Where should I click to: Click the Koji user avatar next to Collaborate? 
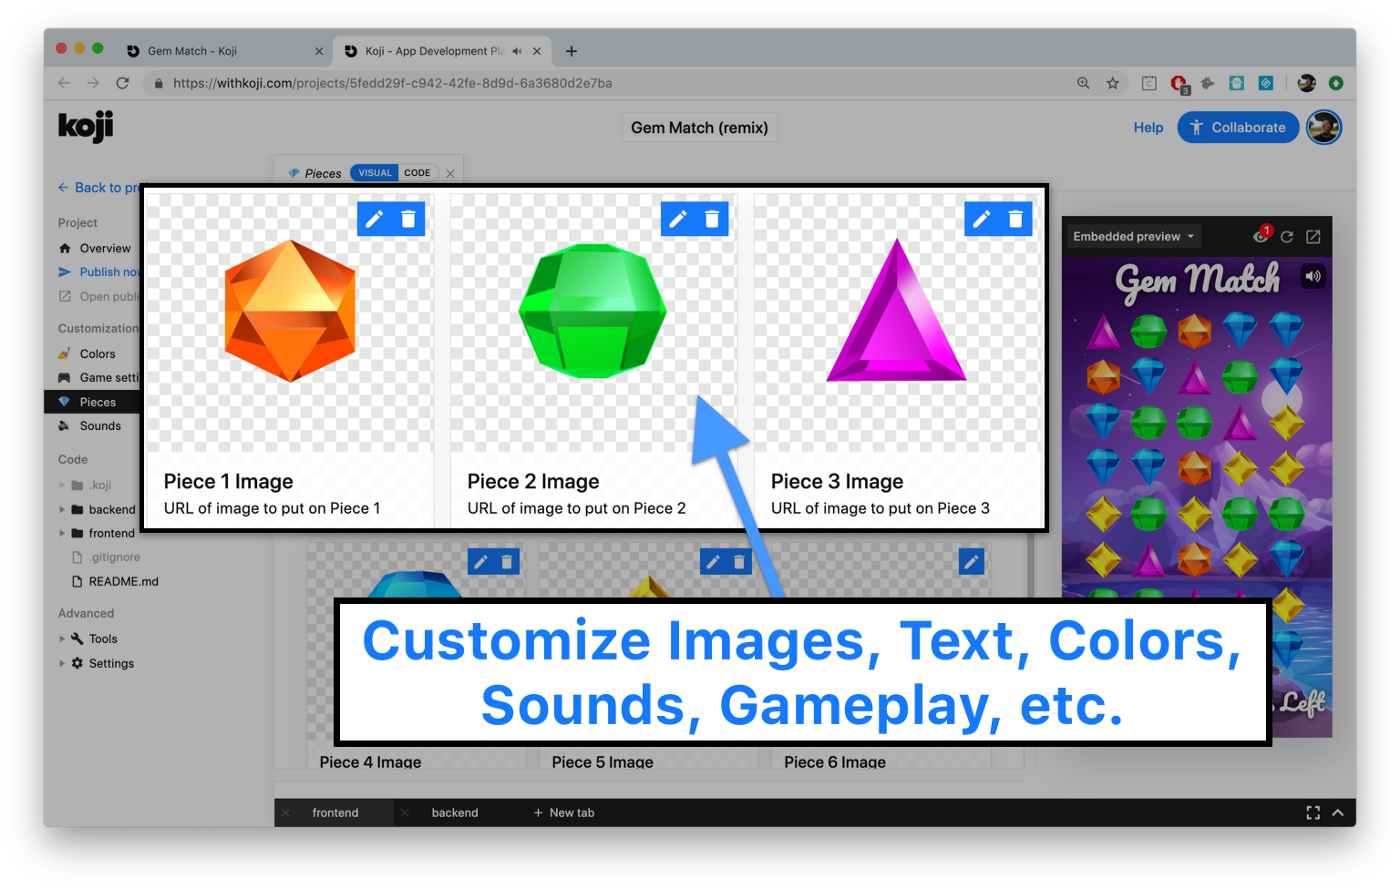(1324, 127)
